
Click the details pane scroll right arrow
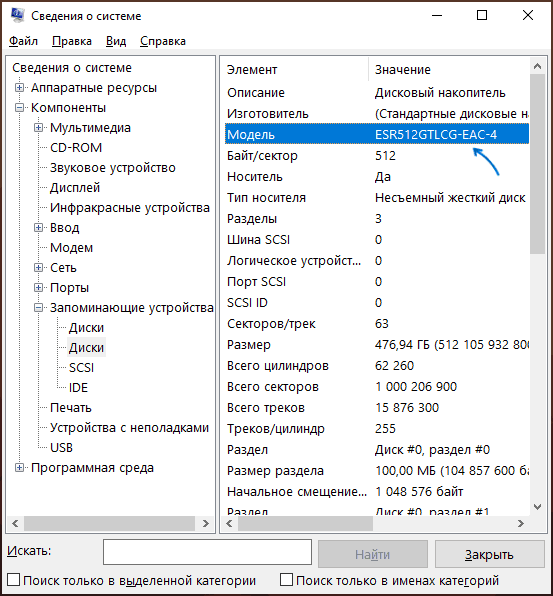coord(521,523)
